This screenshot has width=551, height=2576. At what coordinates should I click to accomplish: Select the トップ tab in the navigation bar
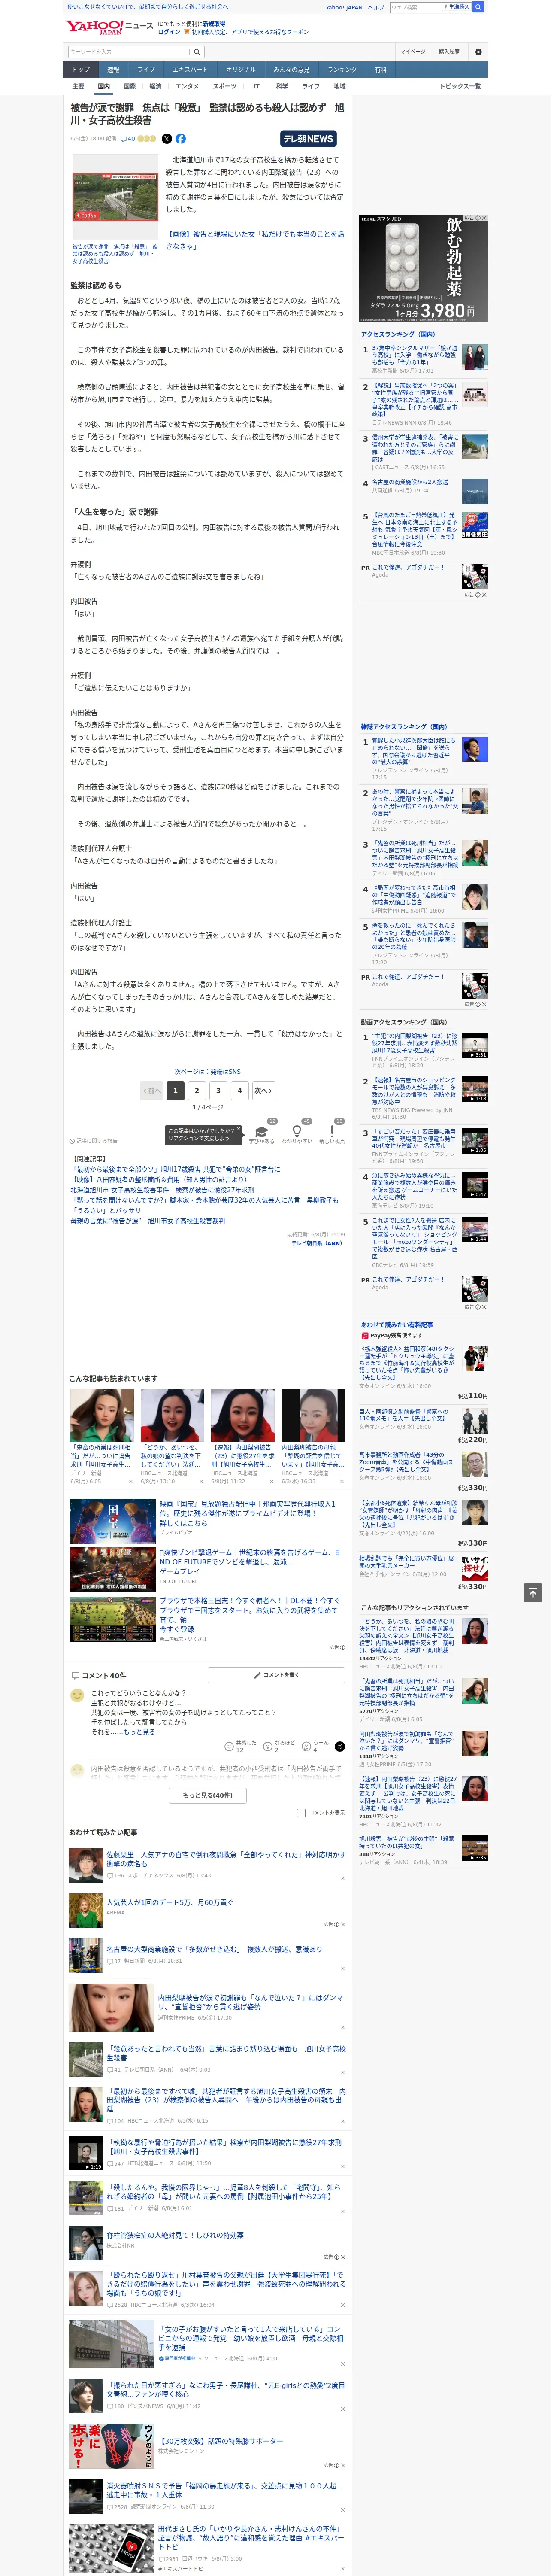(x=81, y=70)
